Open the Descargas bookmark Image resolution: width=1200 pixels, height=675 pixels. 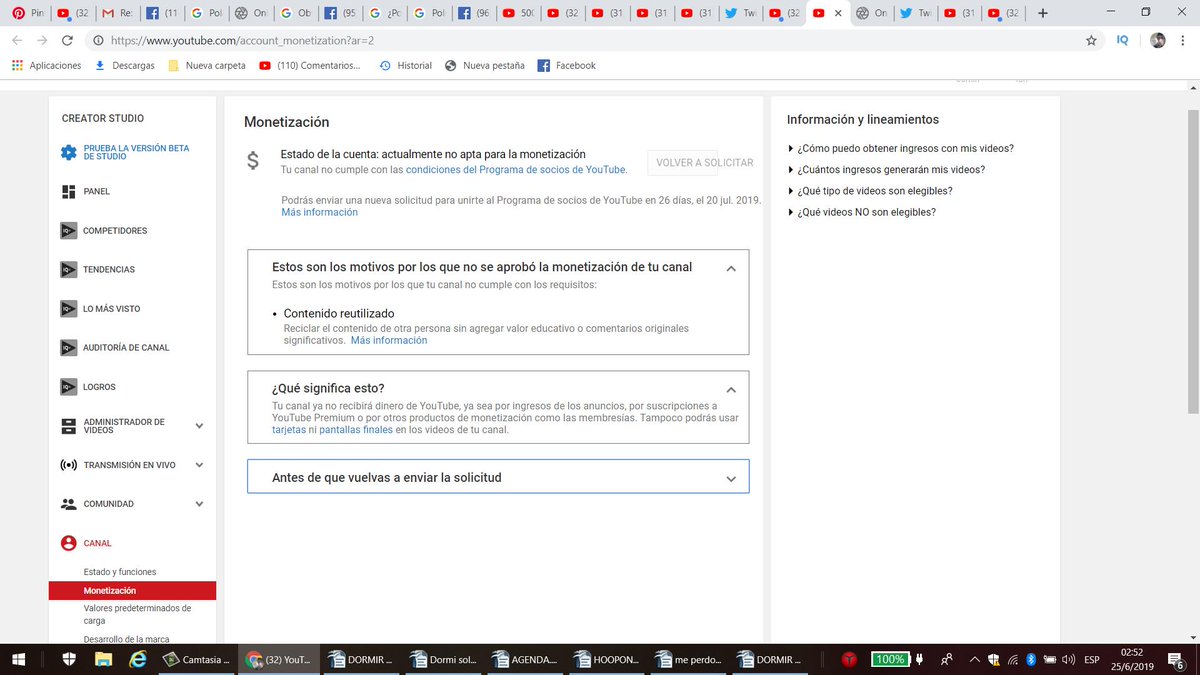[x=124, y=65]
